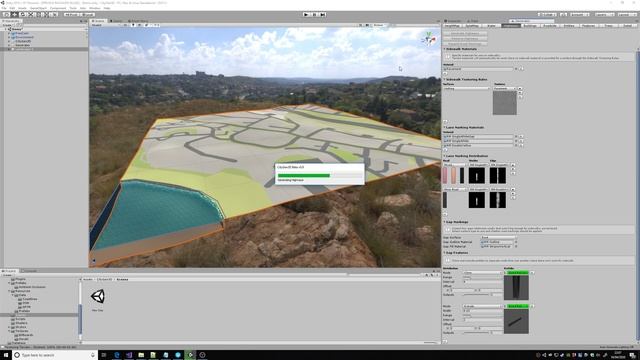This screenshot has height=360, width=640.
Task: Select the Environment object in Hierarchy
Action: [24, 37]
